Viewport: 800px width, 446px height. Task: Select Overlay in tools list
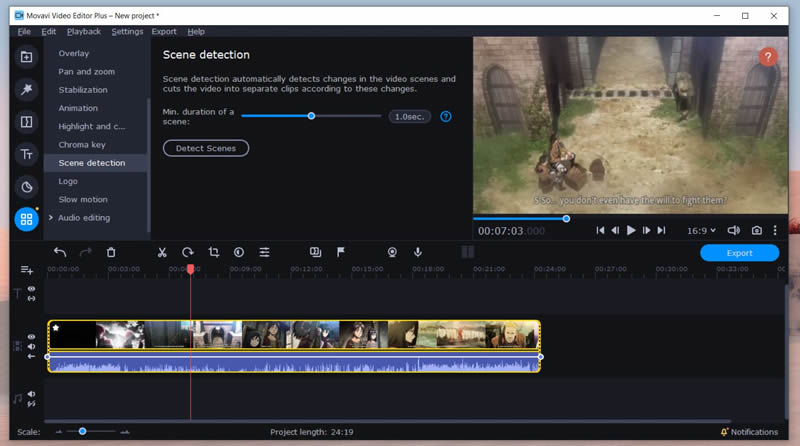tap(73, 53)
